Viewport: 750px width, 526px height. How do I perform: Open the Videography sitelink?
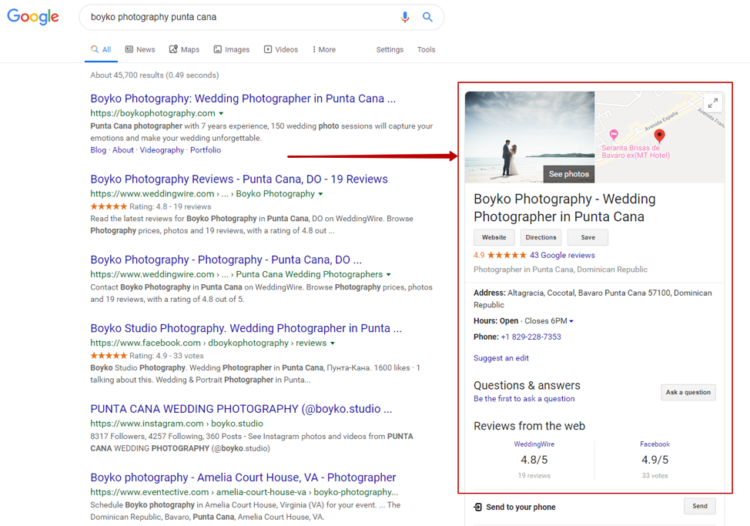[162, 150]
